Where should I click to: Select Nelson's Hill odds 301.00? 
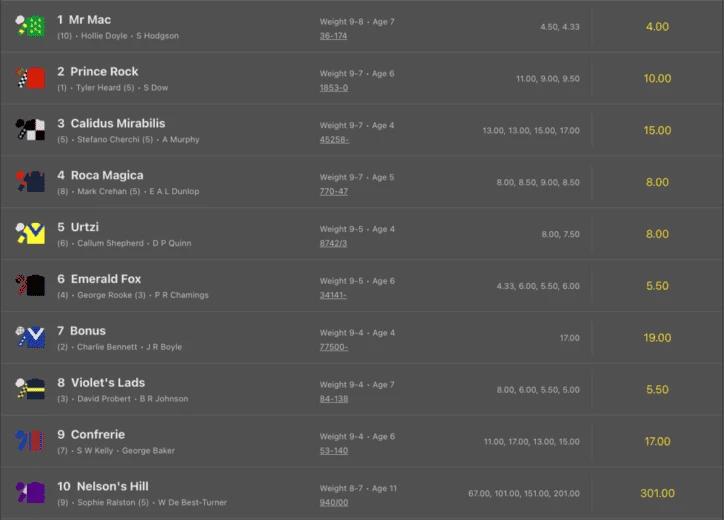coord(657,493)
